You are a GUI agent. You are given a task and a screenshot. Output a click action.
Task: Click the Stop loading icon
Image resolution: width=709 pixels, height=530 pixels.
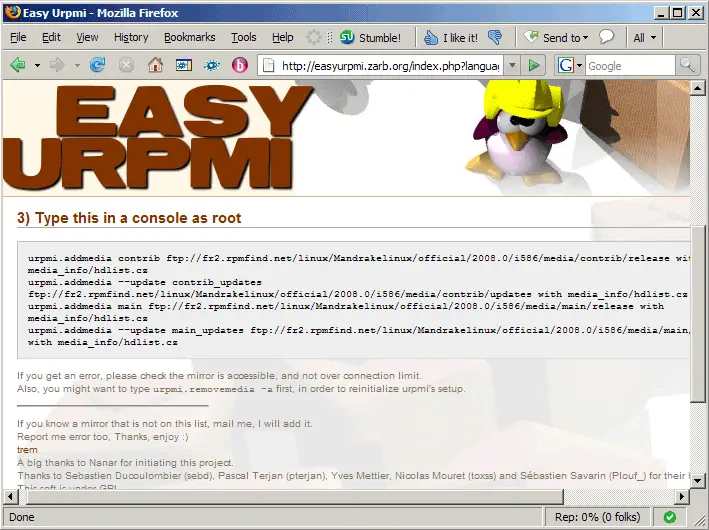coord(126,65)
